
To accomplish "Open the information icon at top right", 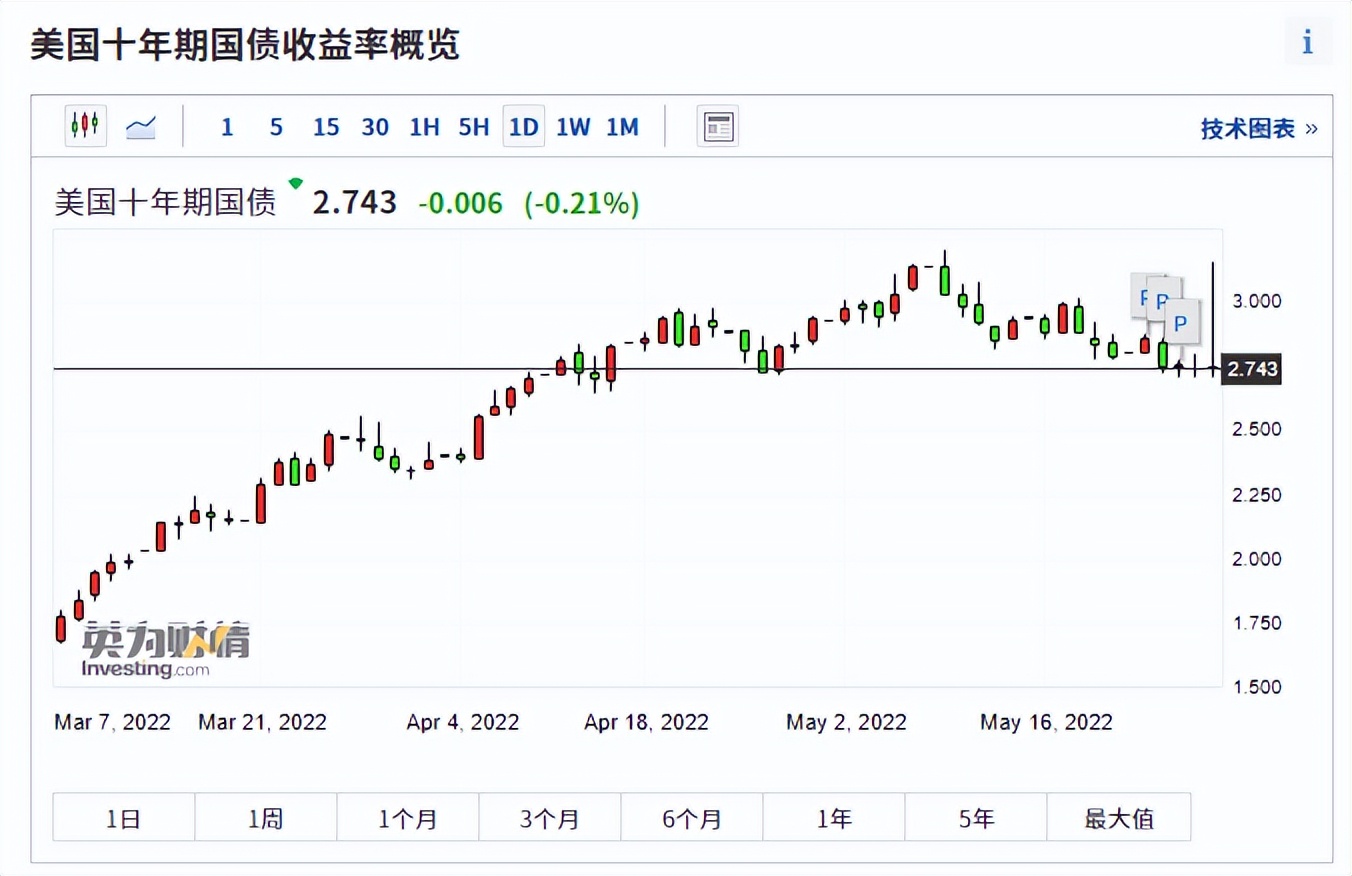I will (x=1307, y=43).
